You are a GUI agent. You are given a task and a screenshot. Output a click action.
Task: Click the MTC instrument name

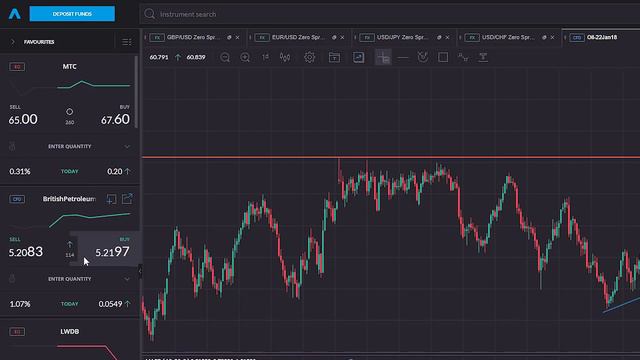(69, 67)
